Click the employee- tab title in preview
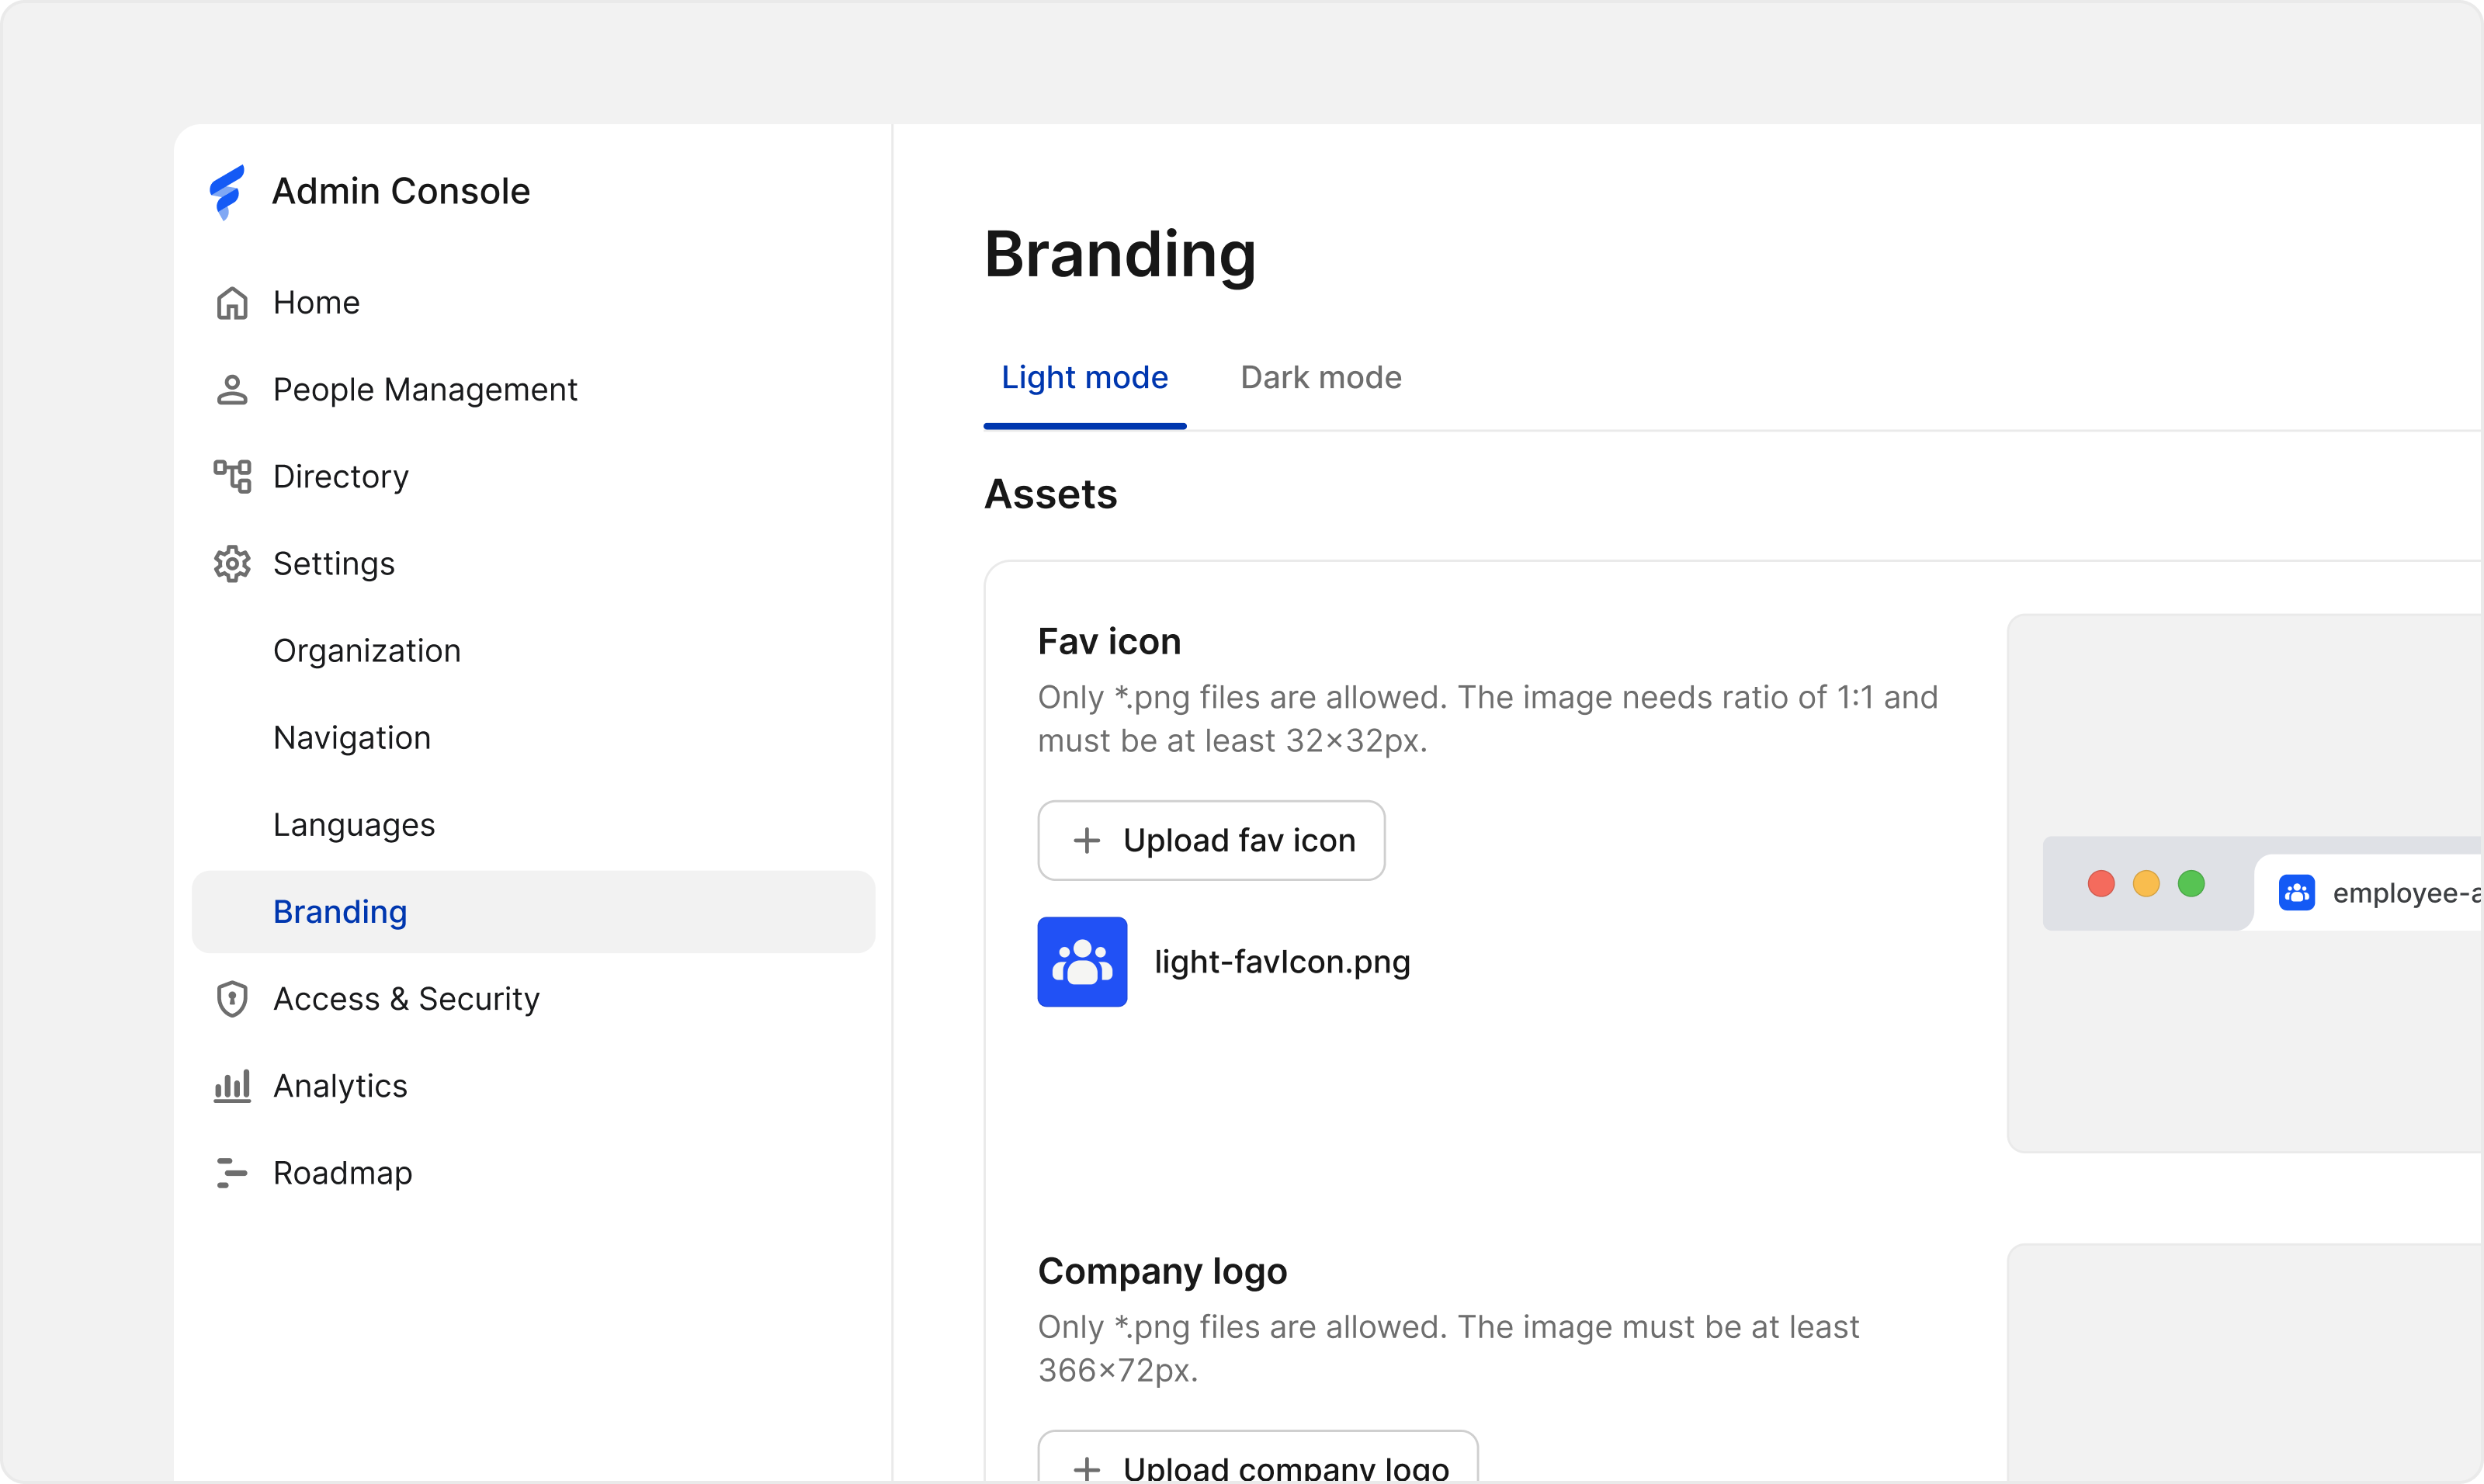 (x=2408, y=893)
